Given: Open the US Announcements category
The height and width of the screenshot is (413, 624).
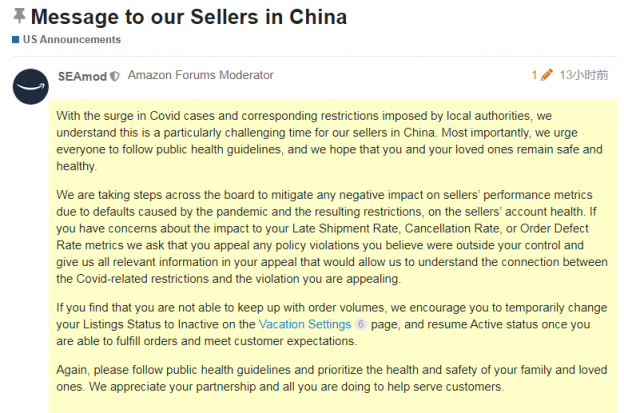Looking at the screenshot, I should 72,39.
